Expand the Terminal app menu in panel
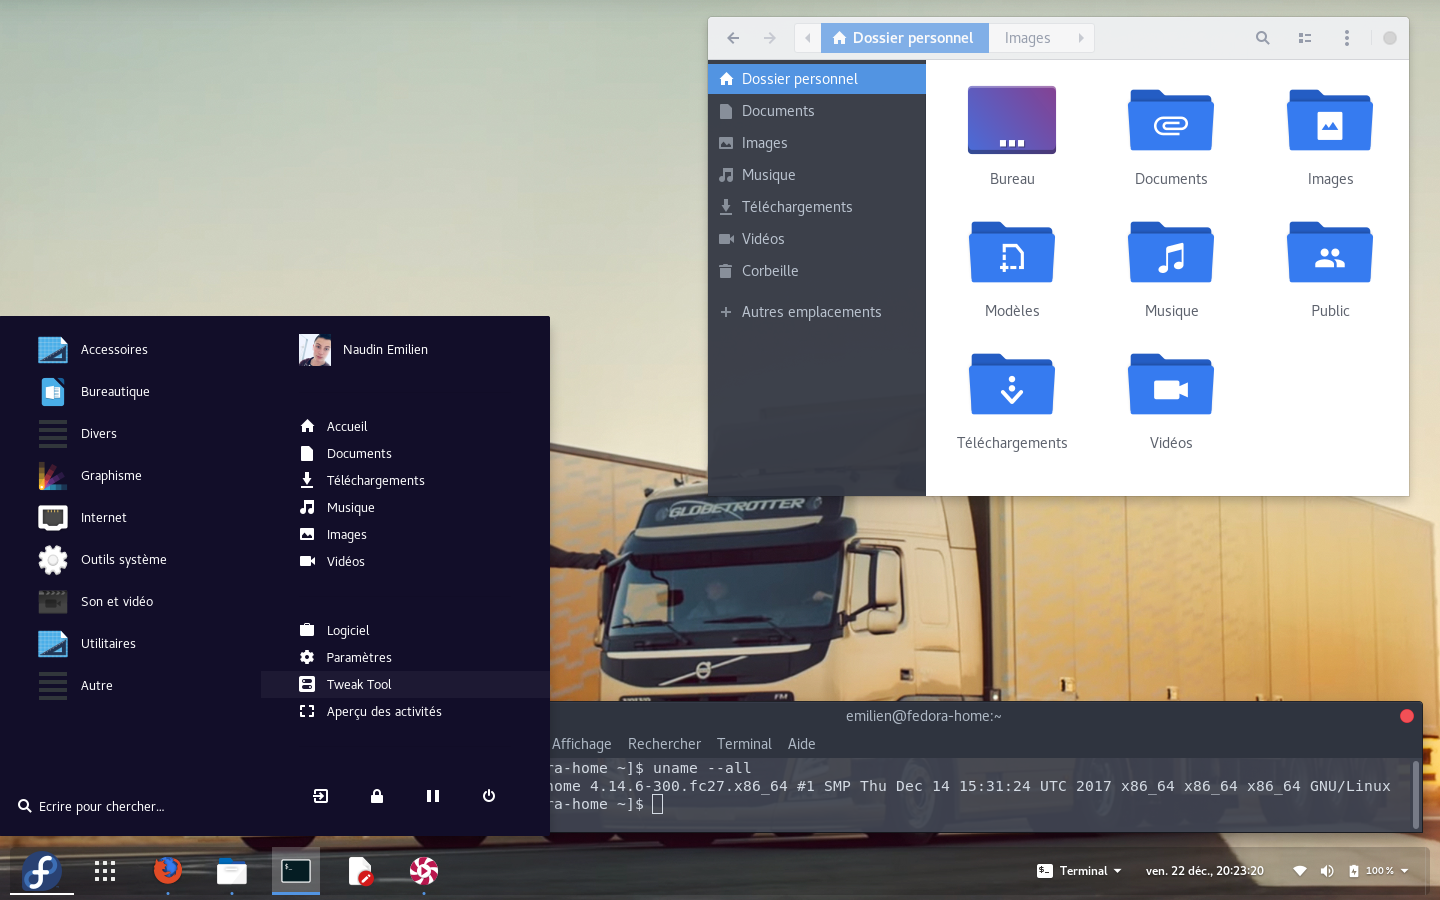 pyautogui.click(x=1080, y=871)
